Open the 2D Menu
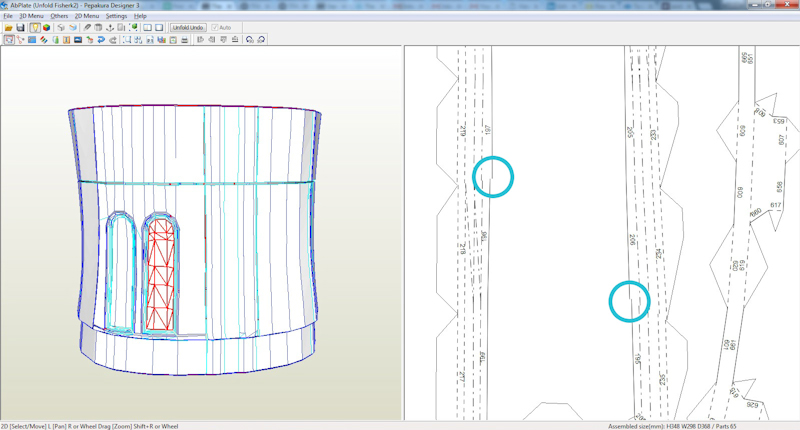Viewport: 800px width, 430px height. [87, 16]
